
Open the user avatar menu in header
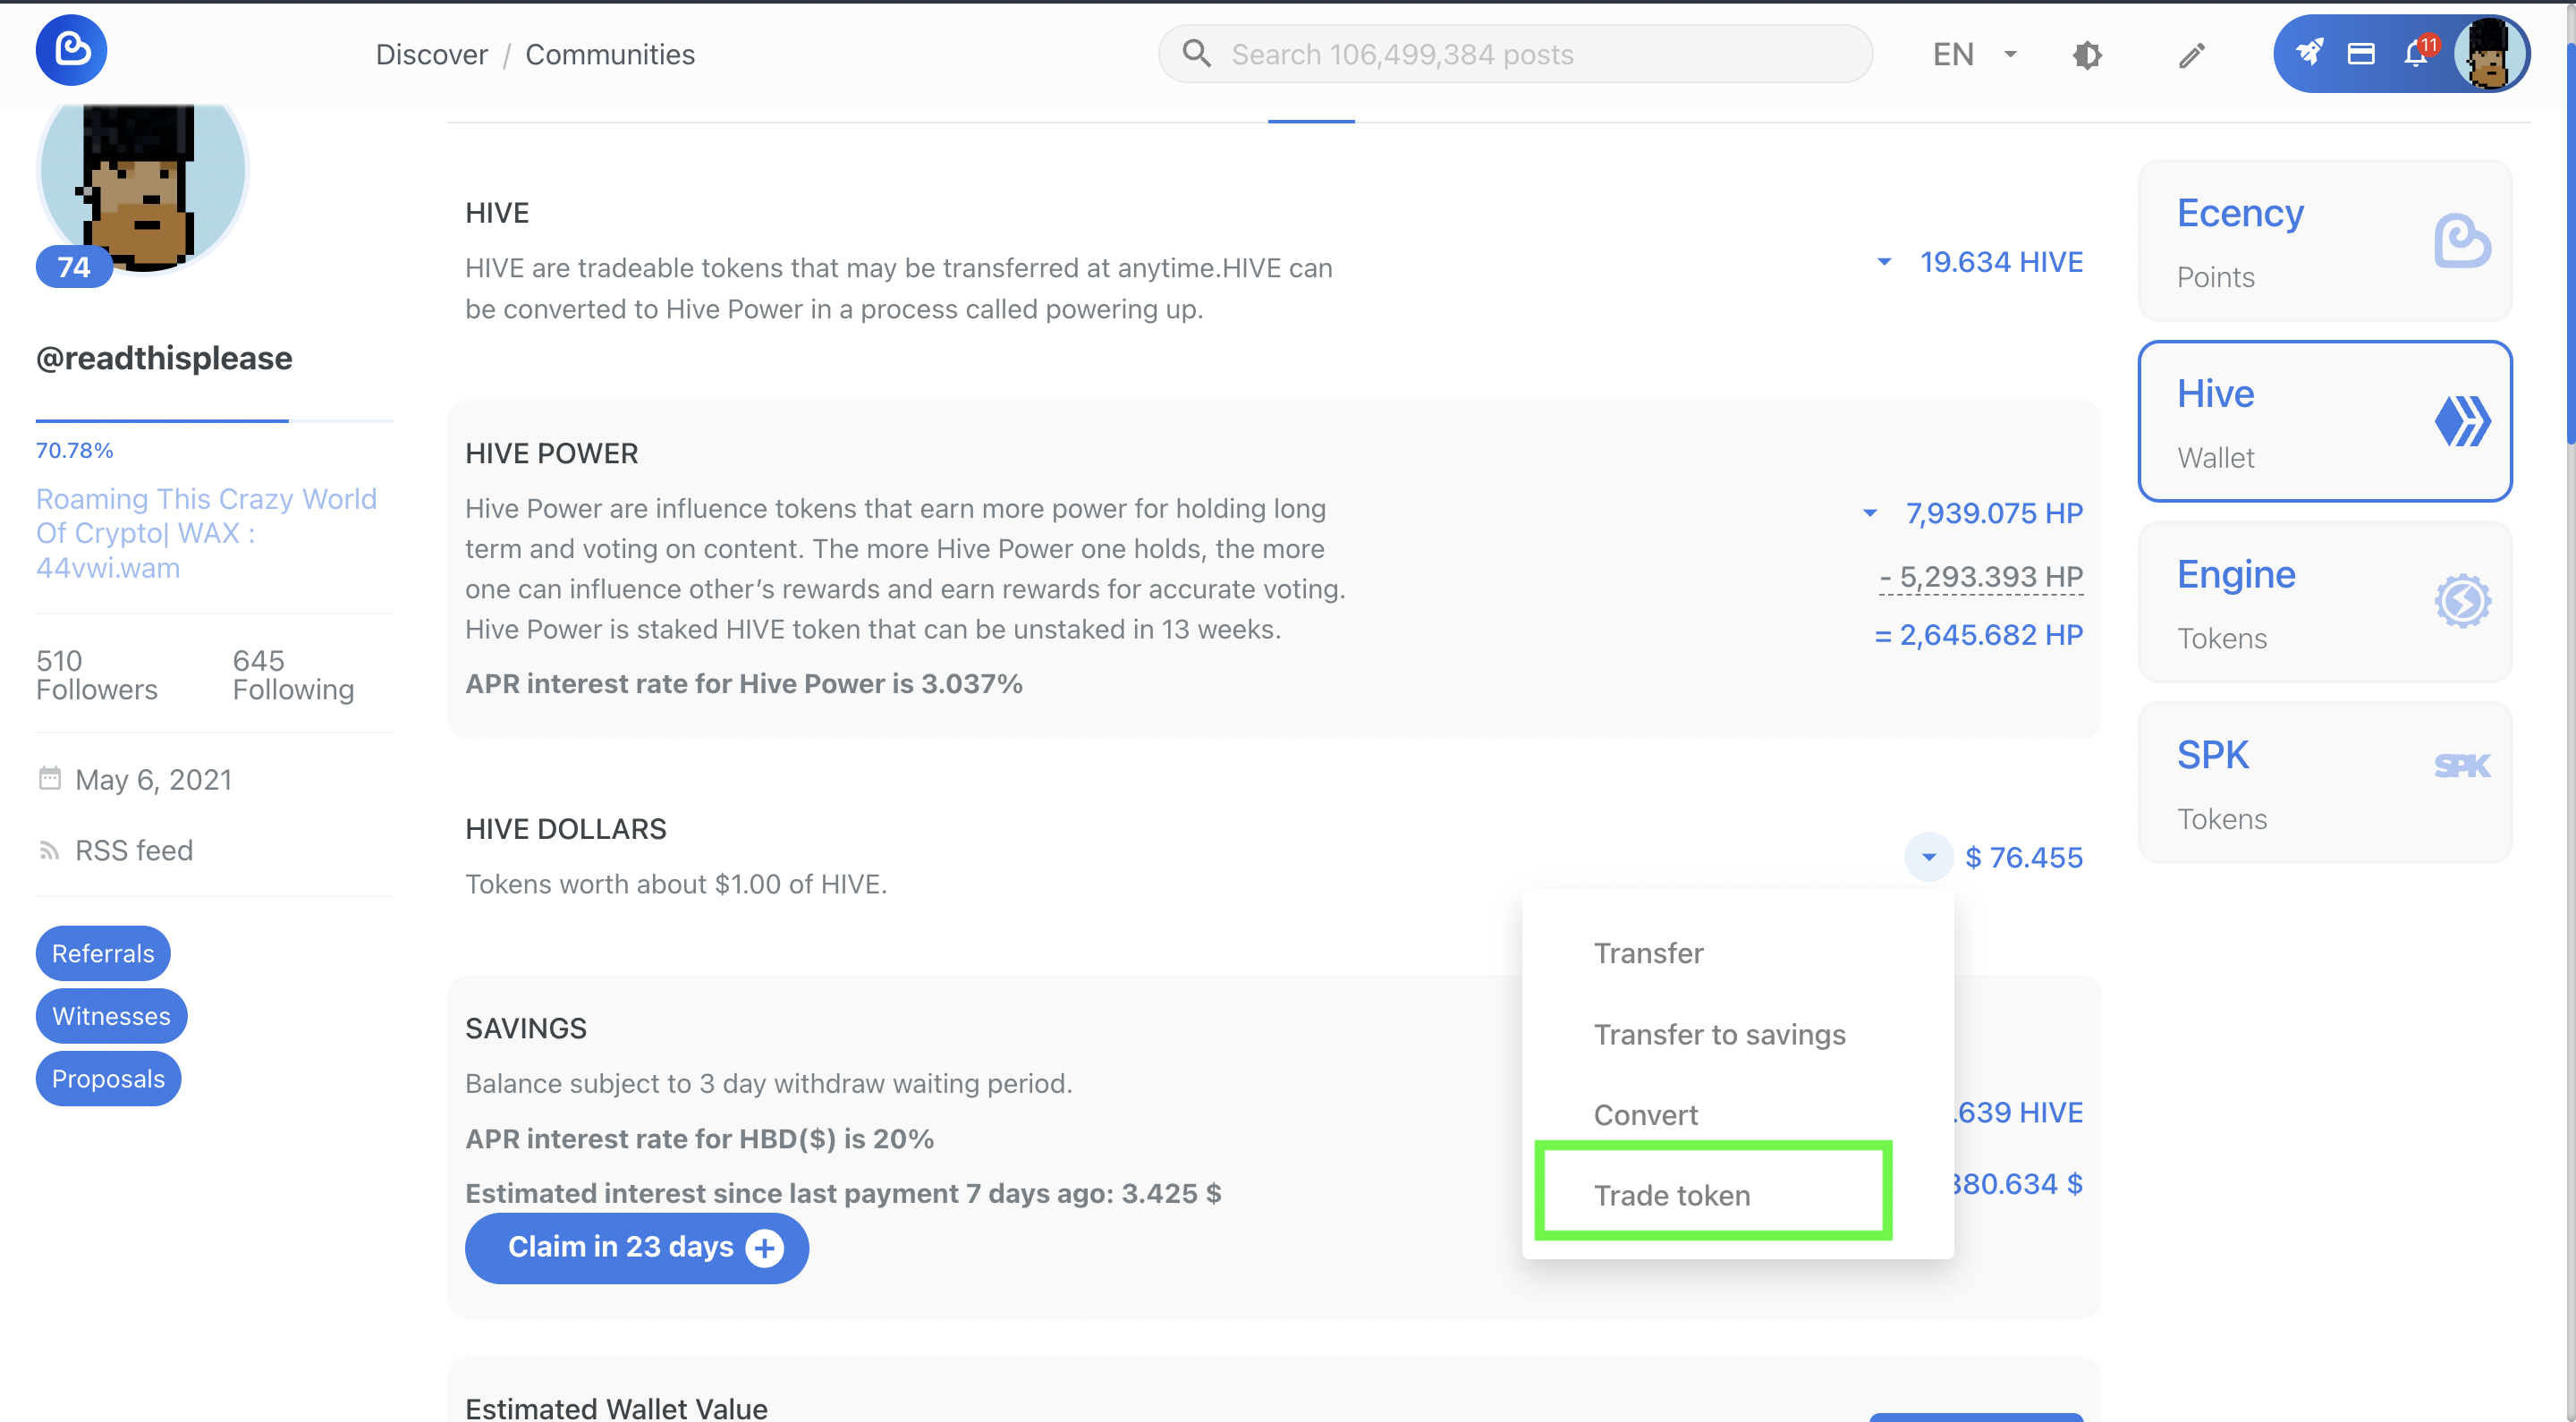tap(2489, 55)
